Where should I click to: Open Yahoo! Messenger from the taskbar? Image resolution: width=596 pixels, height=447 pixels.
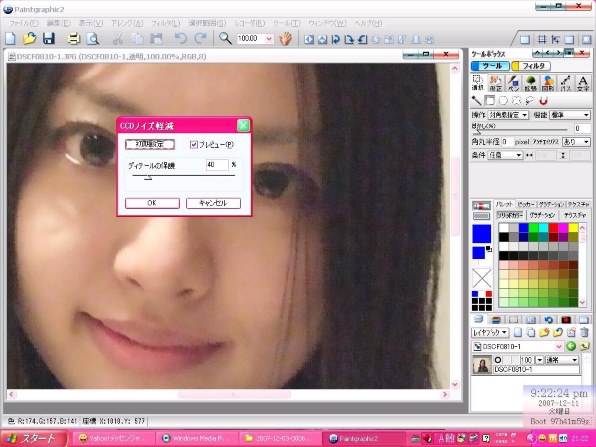(x=113, y=438)
